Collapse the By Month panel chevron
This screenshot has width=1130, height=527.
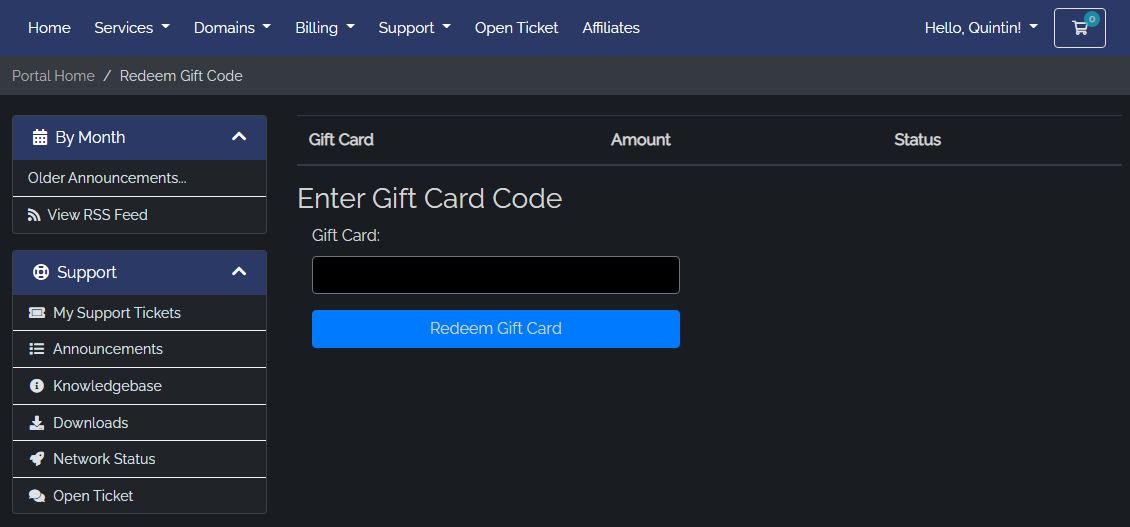click(x=239, y=136)
